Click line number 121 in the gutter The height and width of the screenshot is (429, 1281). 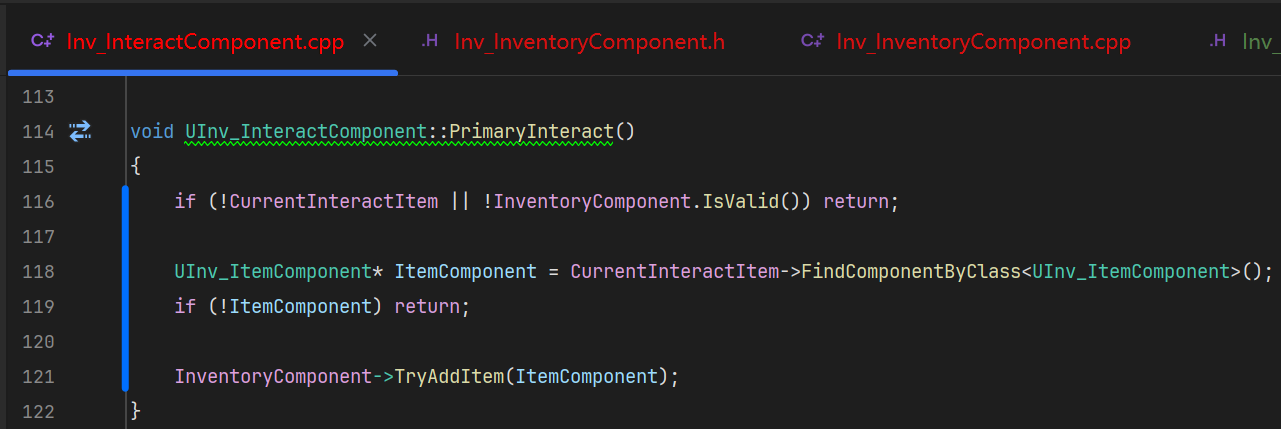(x=37, y=376)
